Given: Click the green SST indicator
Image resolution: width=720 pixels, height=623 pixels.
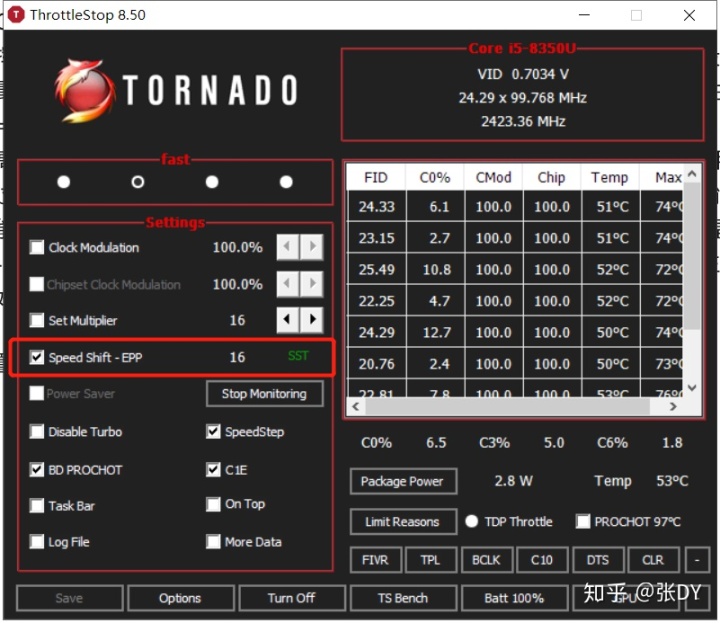Looking at the screenshot, I should tap(298, 356).
